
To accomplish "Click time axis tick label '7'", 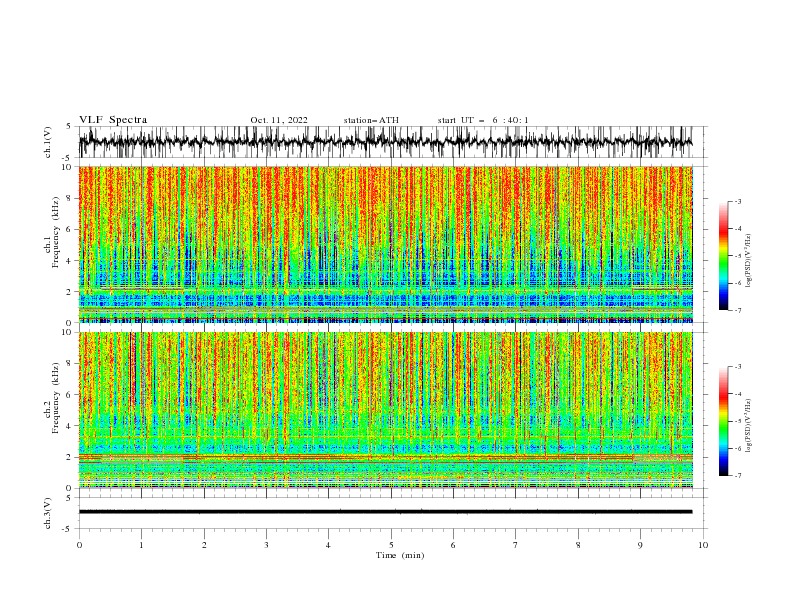I will (x=516, y=545).
